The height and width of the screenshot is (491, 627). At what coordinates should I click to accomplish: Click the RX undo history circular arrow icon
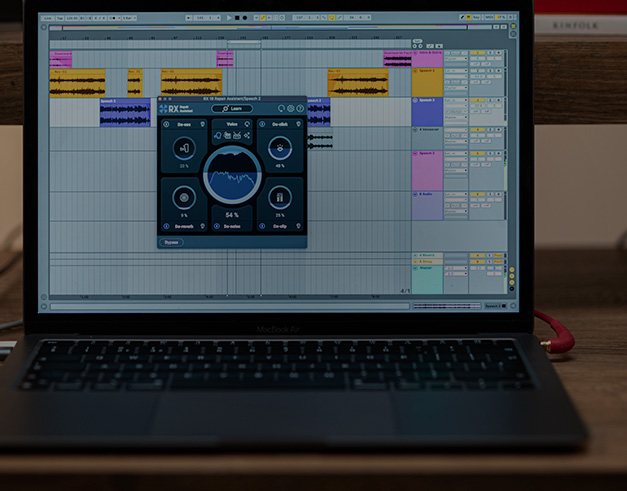point(281,108)
